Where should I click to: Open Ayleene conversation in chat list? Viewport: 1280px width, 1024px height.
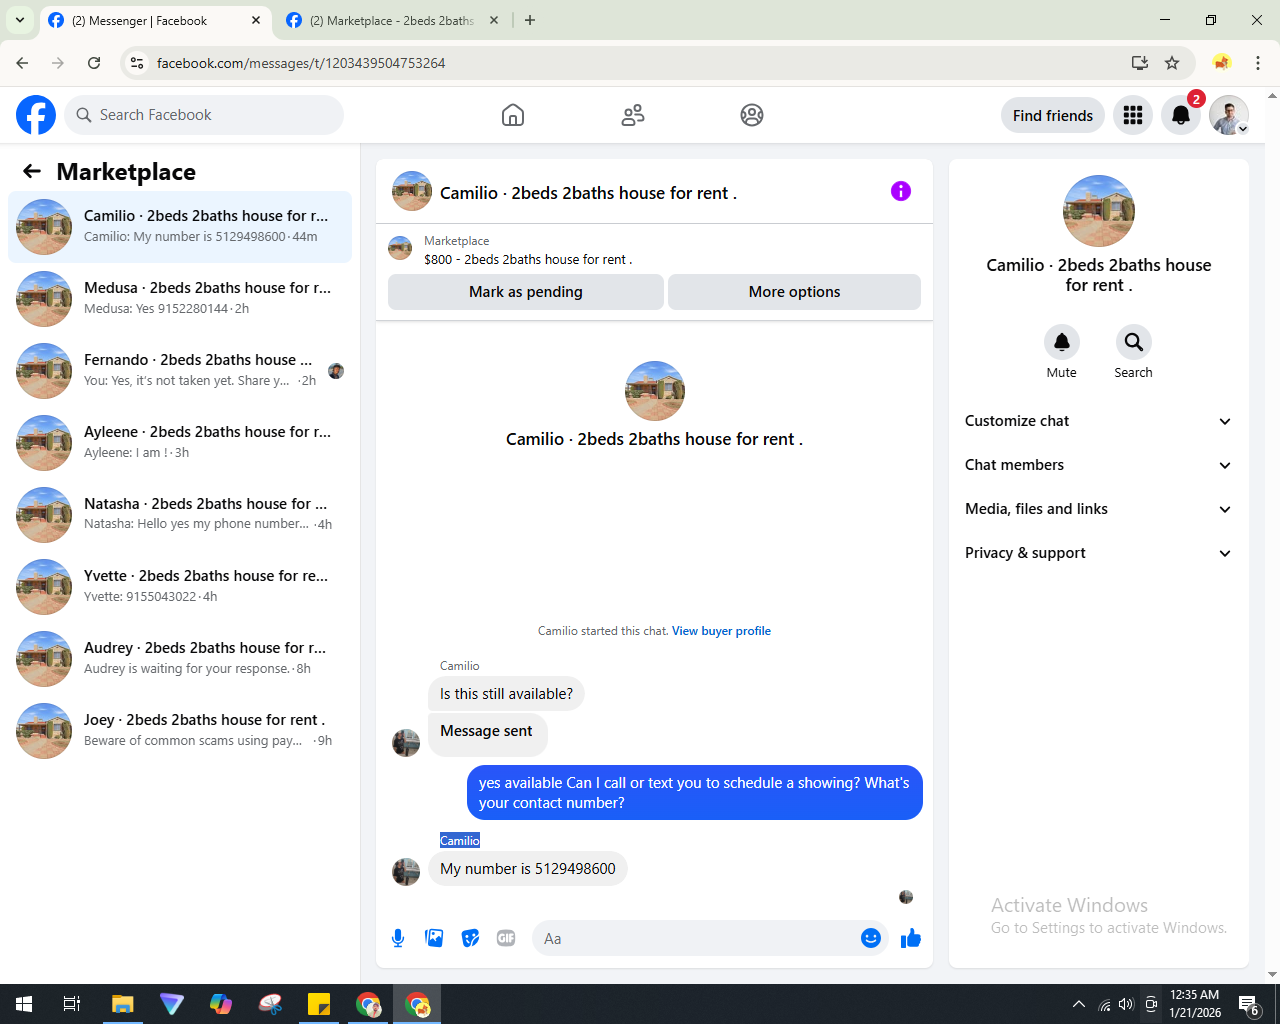pyautogui.click(x=180, y=443)
